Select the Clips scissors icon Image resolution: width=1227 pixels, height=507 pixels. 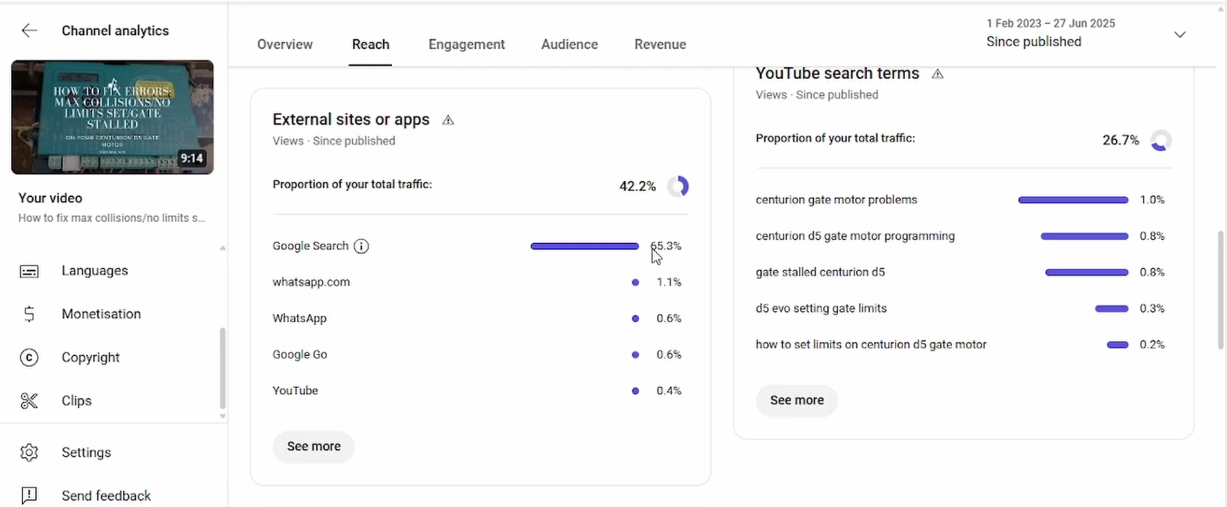pos(29,401)
